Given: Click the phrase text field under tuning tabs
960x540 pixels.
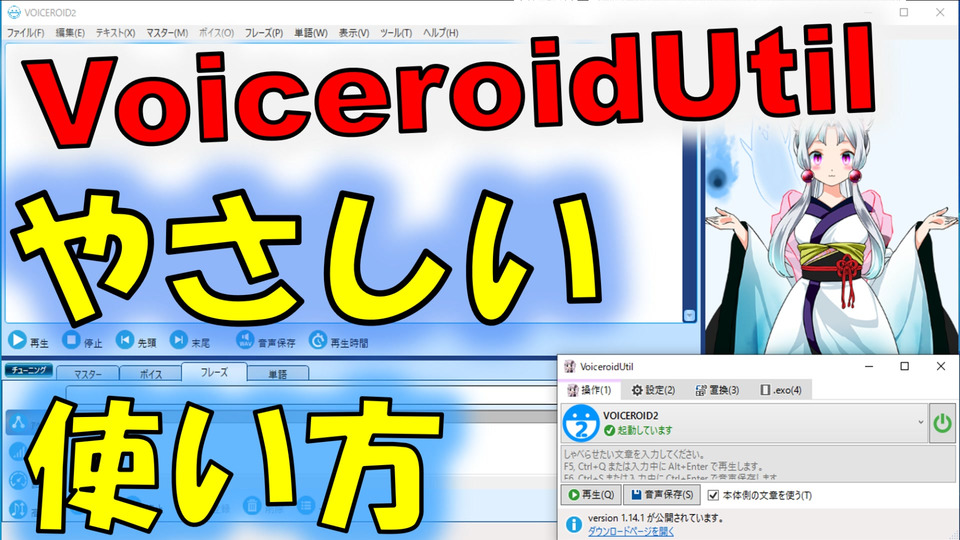Looking at the screenshot, I should coord(311,395).
